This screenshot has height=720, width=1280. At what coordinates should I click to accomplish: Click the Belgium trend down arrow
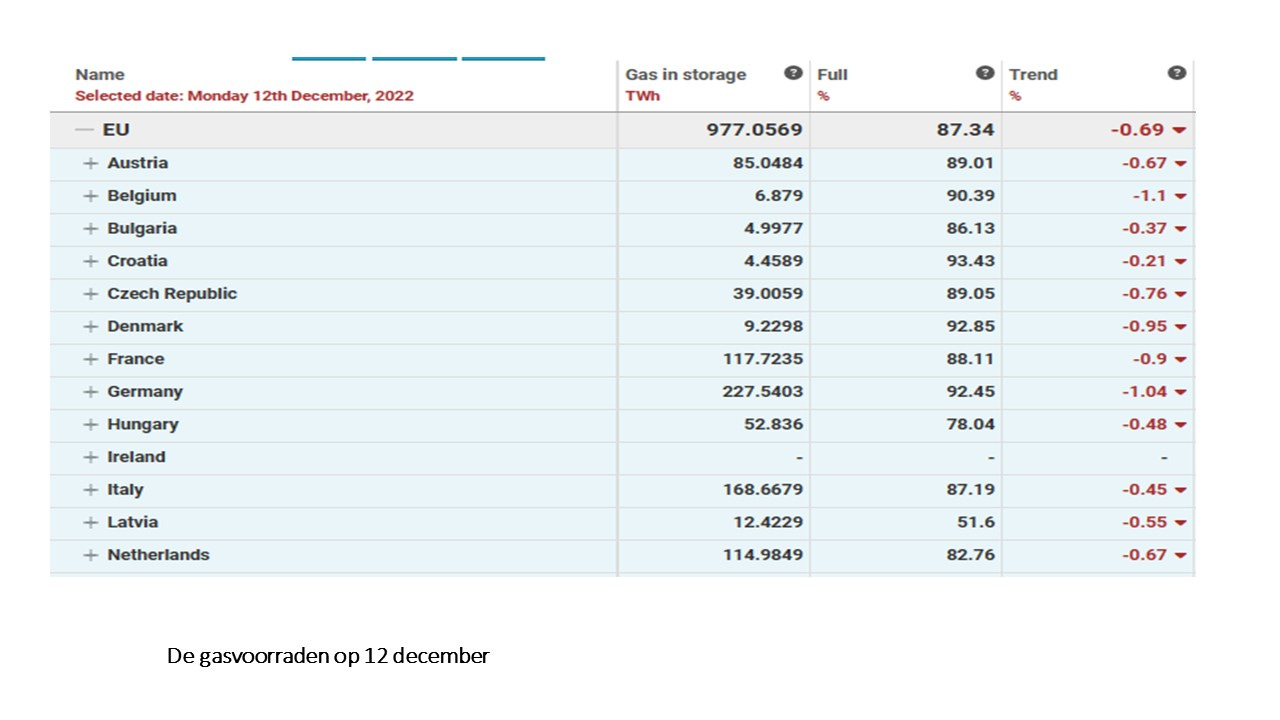(1180, 197)
